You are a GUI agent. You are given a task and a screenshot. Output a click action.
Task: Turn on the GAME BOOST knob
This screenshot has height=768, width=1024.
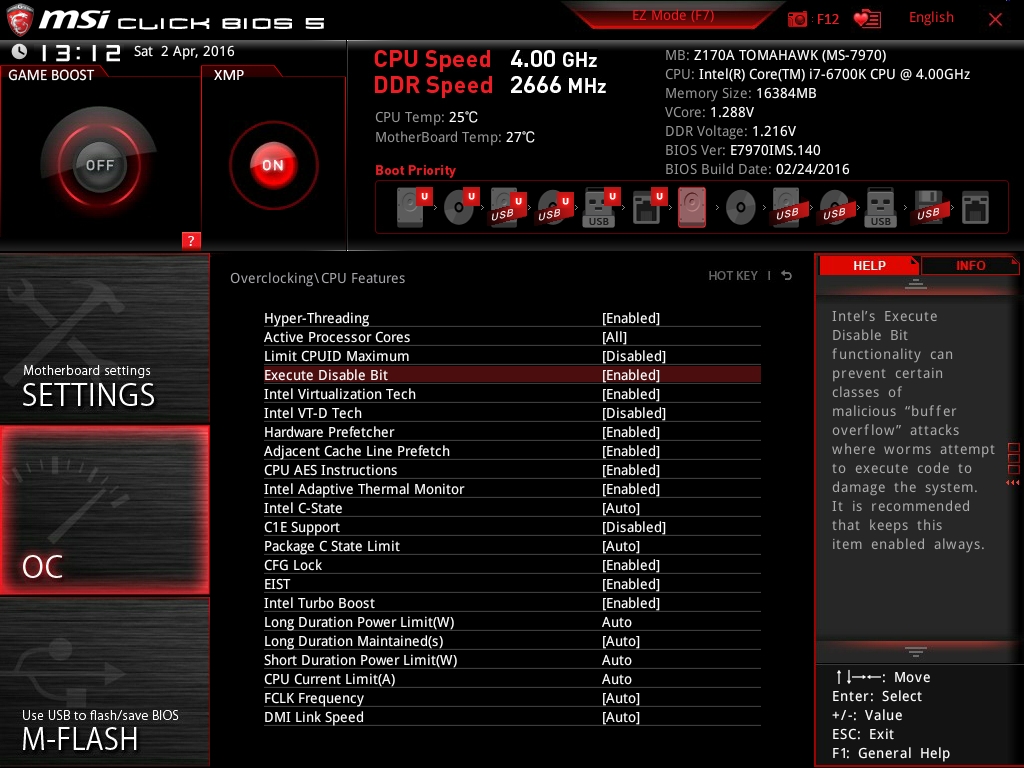point(99,165)
